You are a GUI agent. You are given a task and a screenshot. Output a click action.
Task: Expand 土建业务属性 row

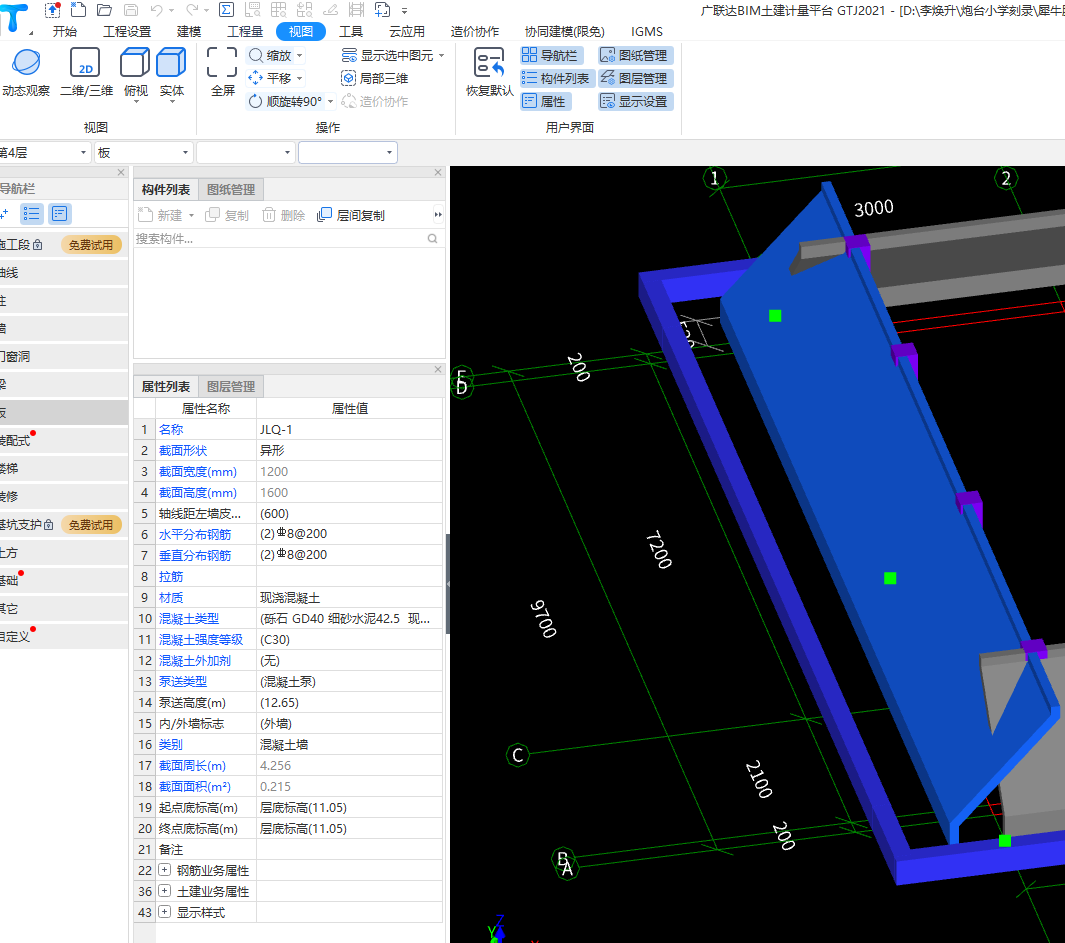(164, 891)
